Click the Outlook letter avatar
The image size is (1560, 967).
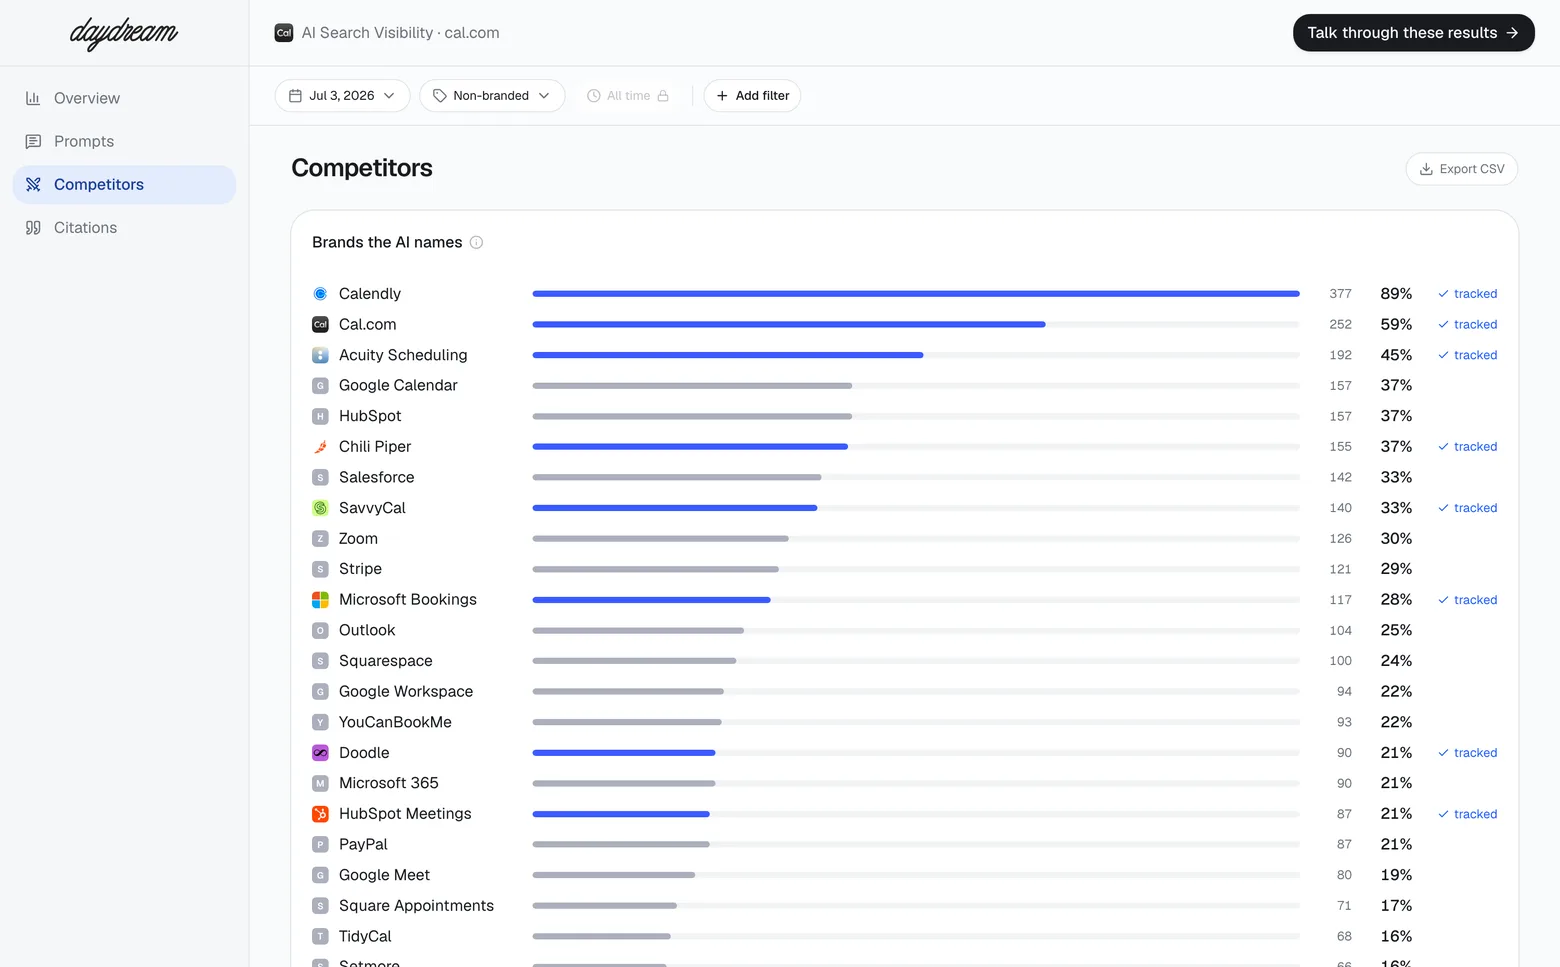click(x=320, y=631)
